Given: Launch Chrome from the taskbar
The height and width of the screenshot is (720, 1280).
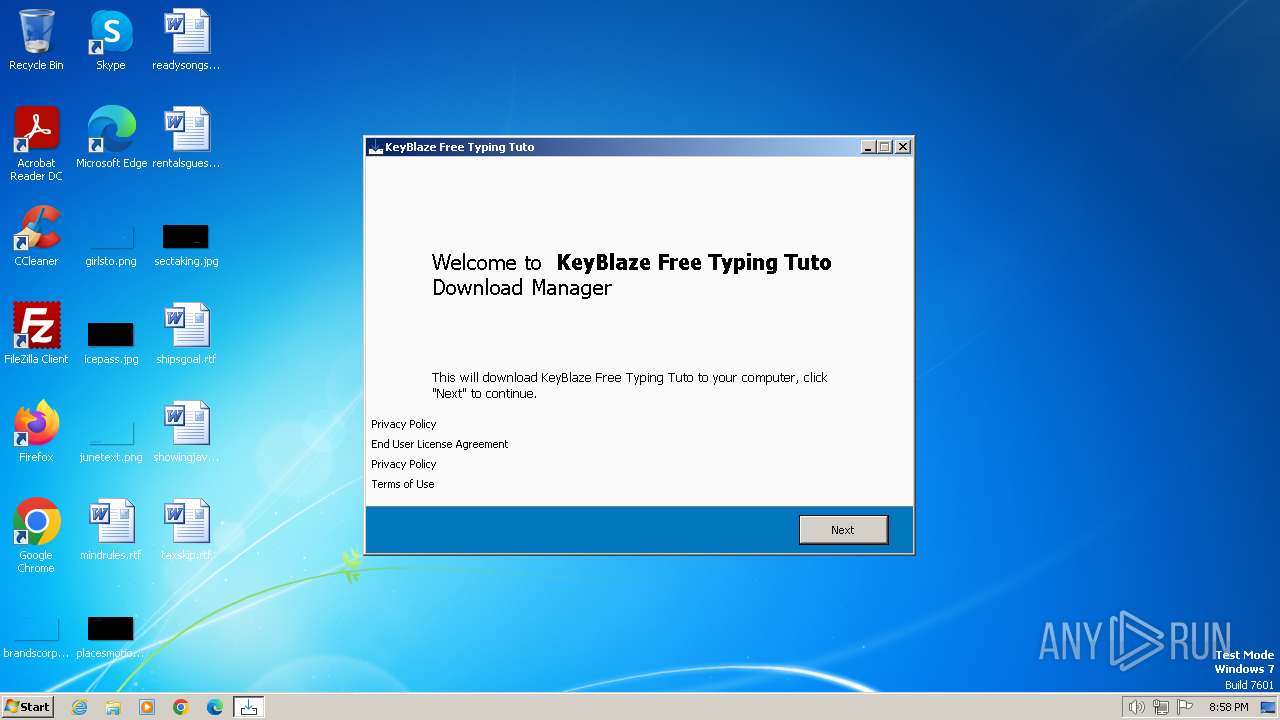Looking at the screenshot, I should [x=181, y=707].
